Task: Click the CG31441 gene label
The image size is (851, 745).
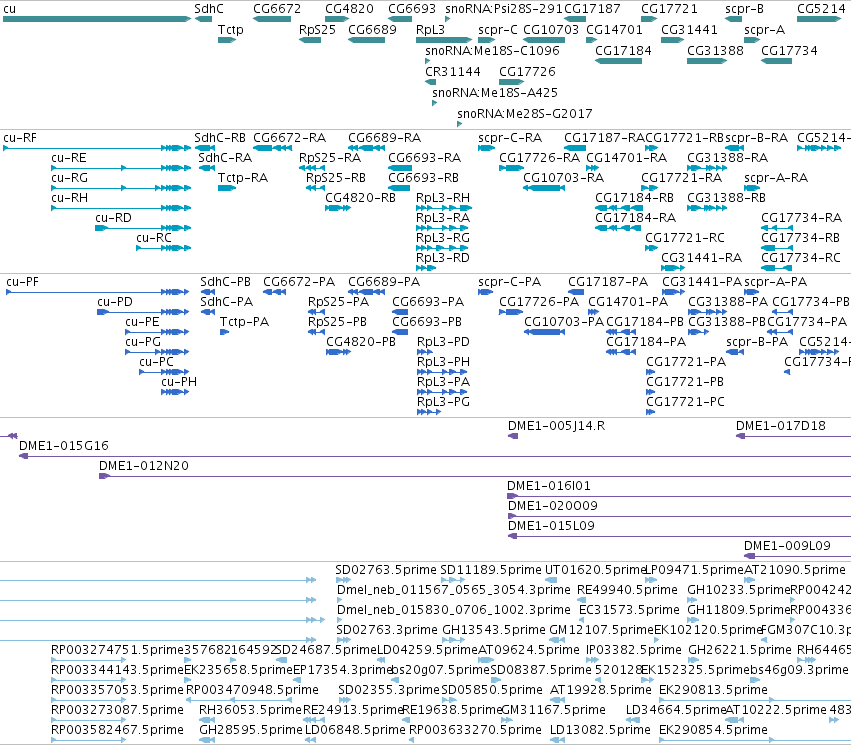Action: tap(689, 30)
